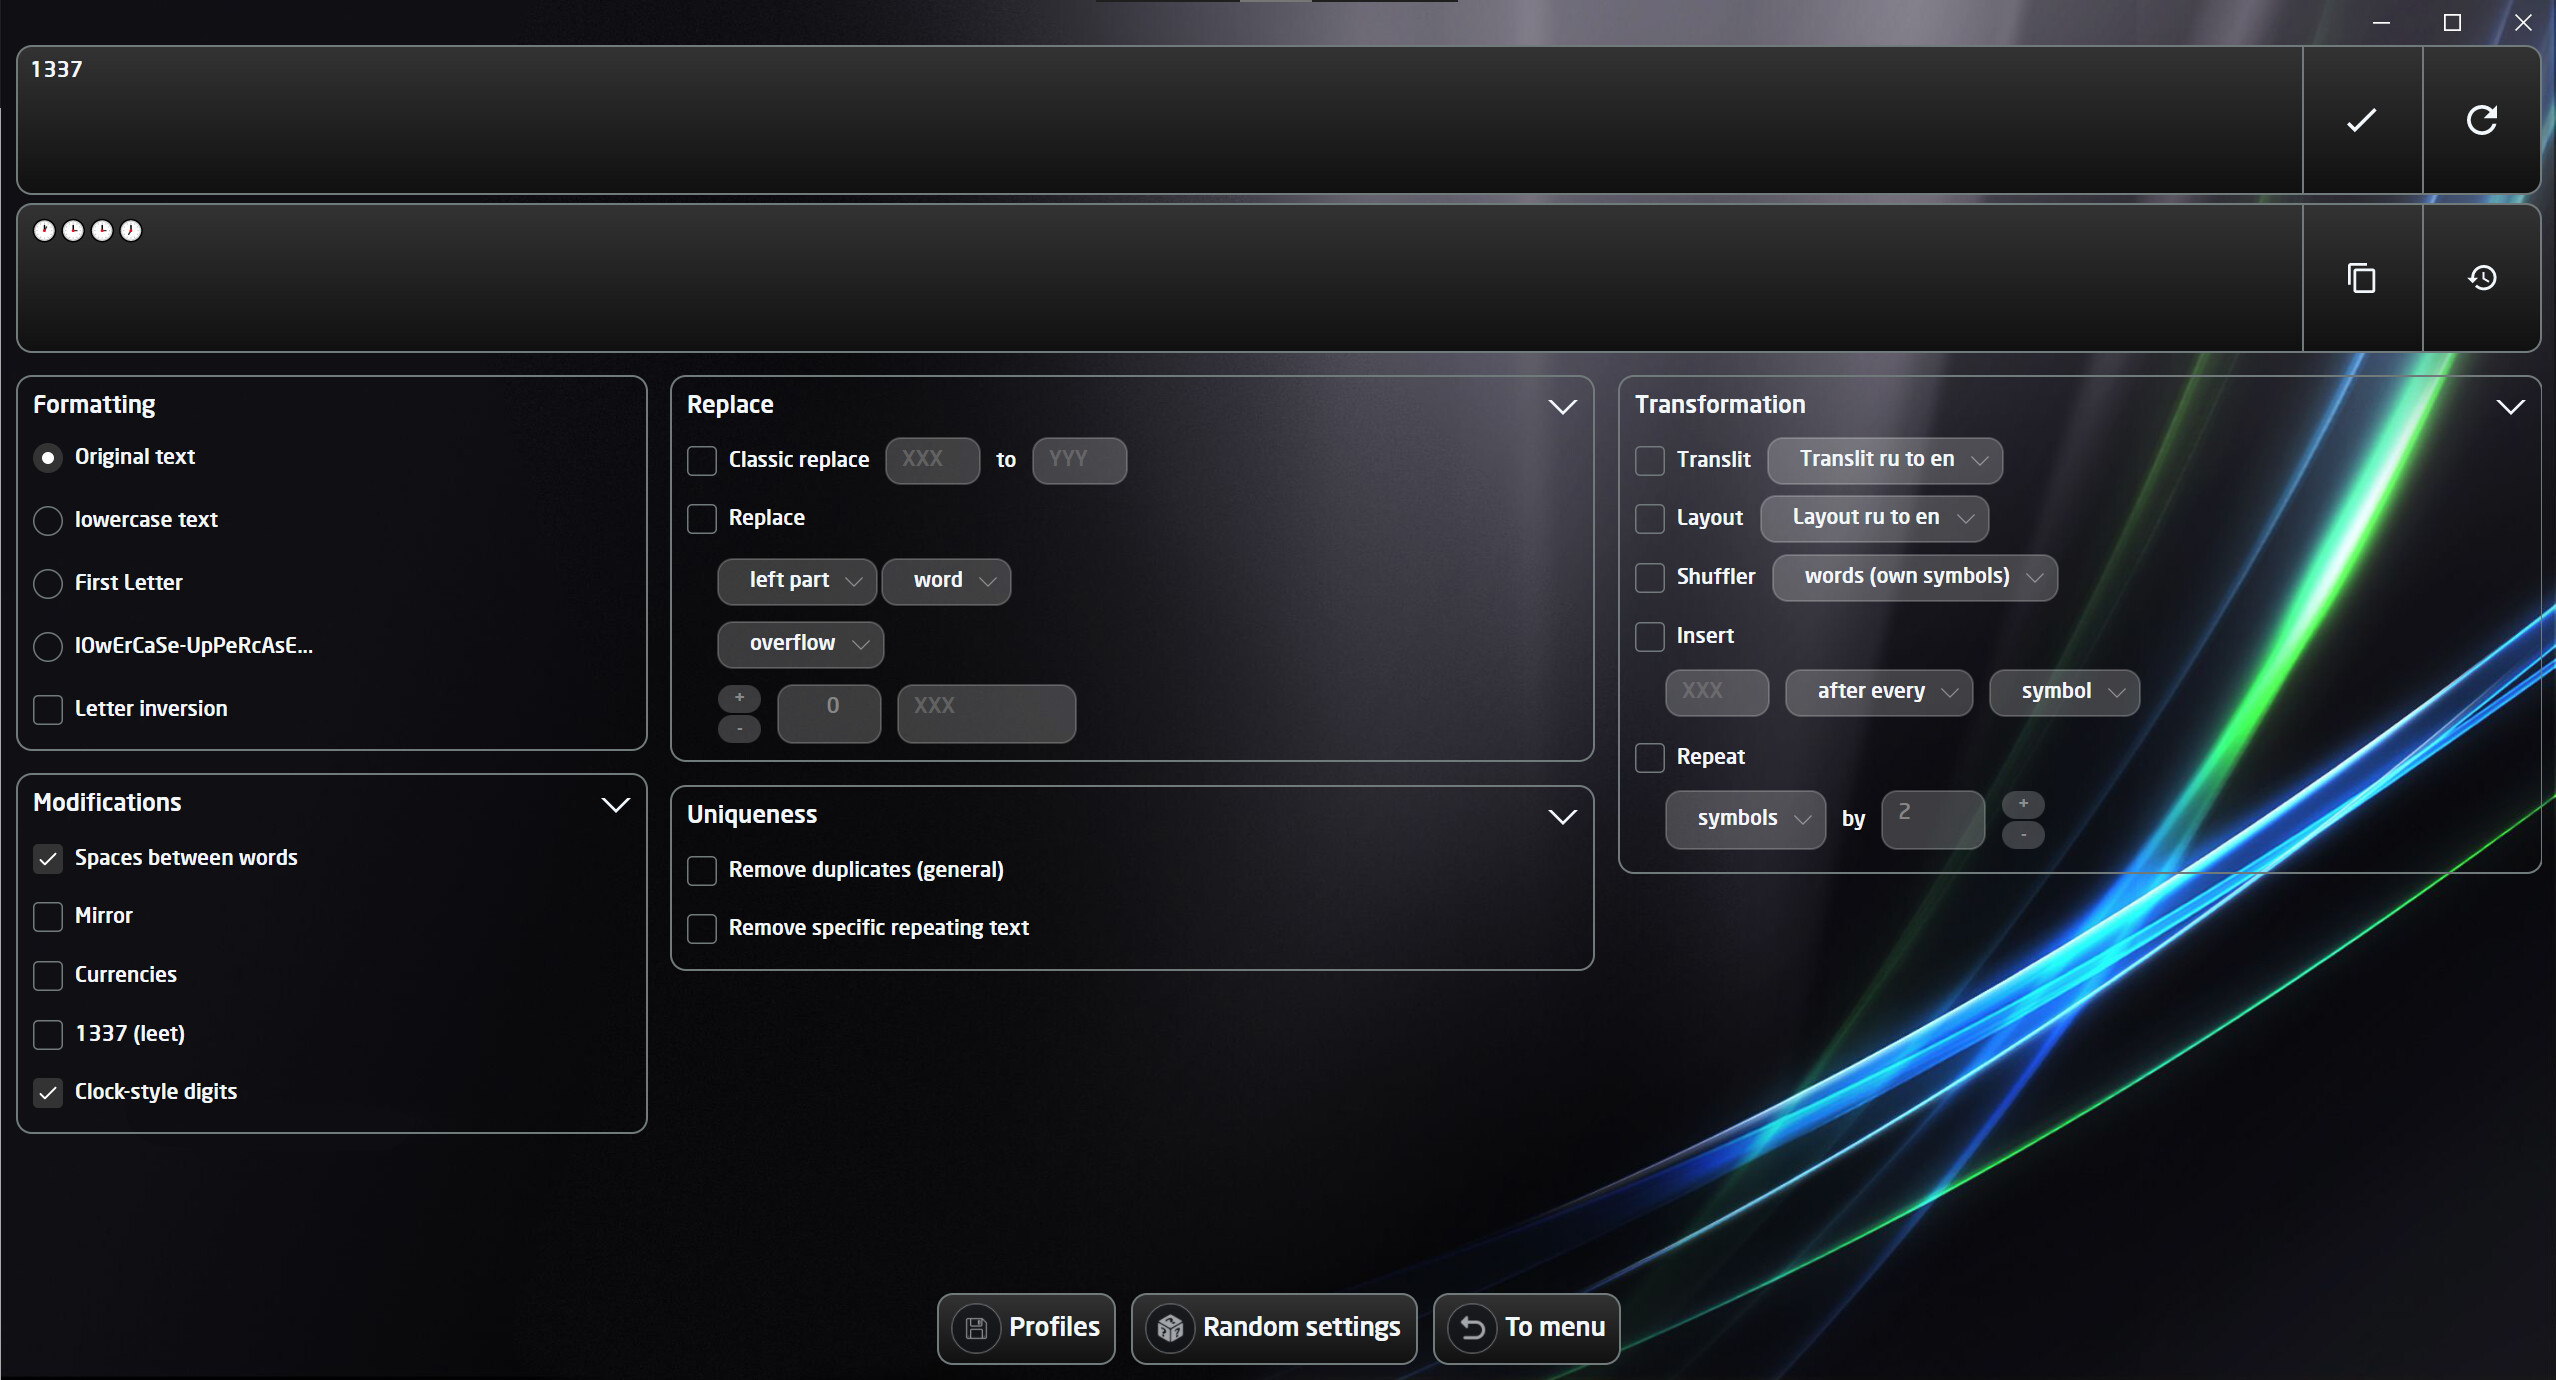Click the save icon on the Profiles button
The height and width of the screenshot is (1380, 2556).
point(976,1328)
